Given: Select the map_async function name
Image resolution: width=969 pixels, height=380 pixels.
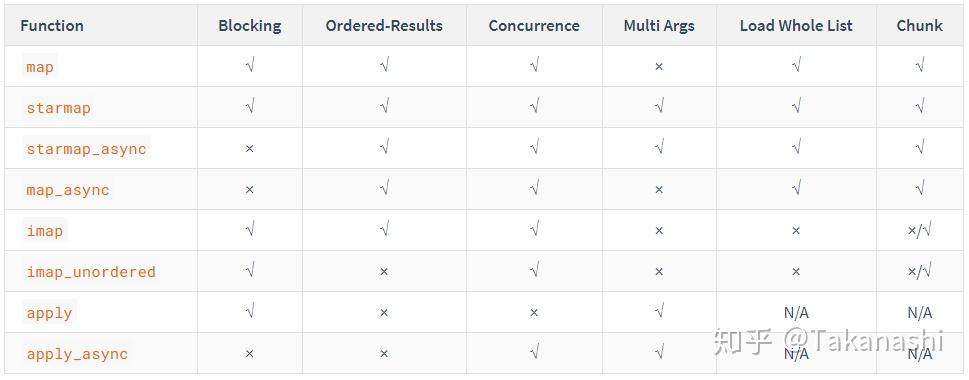Looking at the screenshot, I should point(68,190).
